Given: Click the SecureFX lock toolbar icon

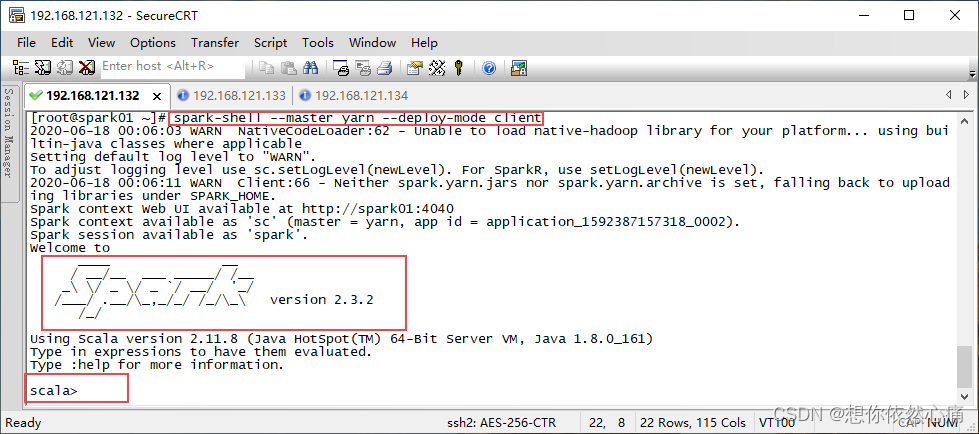Looking at the screenshot, I should 519,67.
